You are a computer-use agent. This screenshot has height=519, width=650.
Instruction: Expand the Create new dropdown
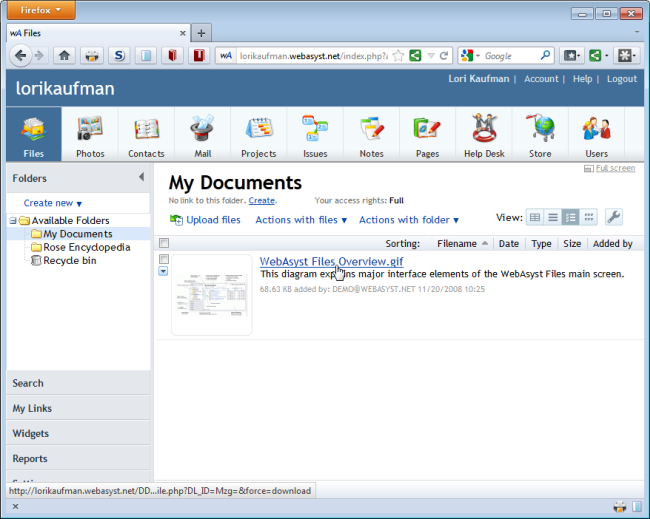(x=53, y=203)
